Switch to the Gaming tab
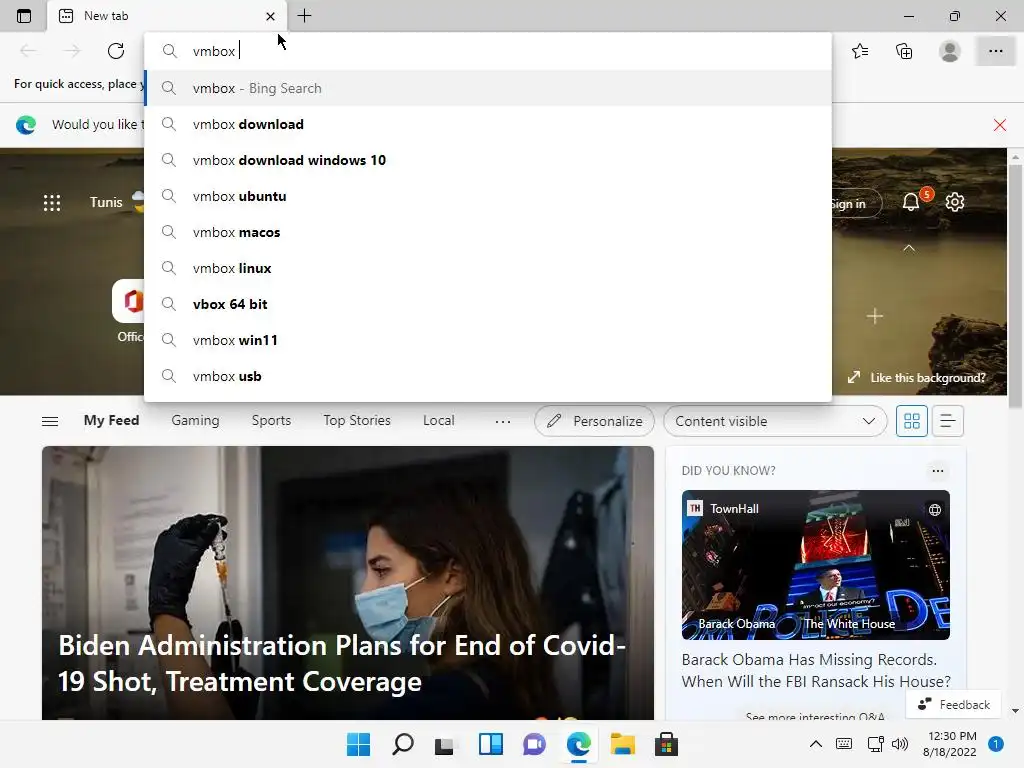 tap(195, 420)
